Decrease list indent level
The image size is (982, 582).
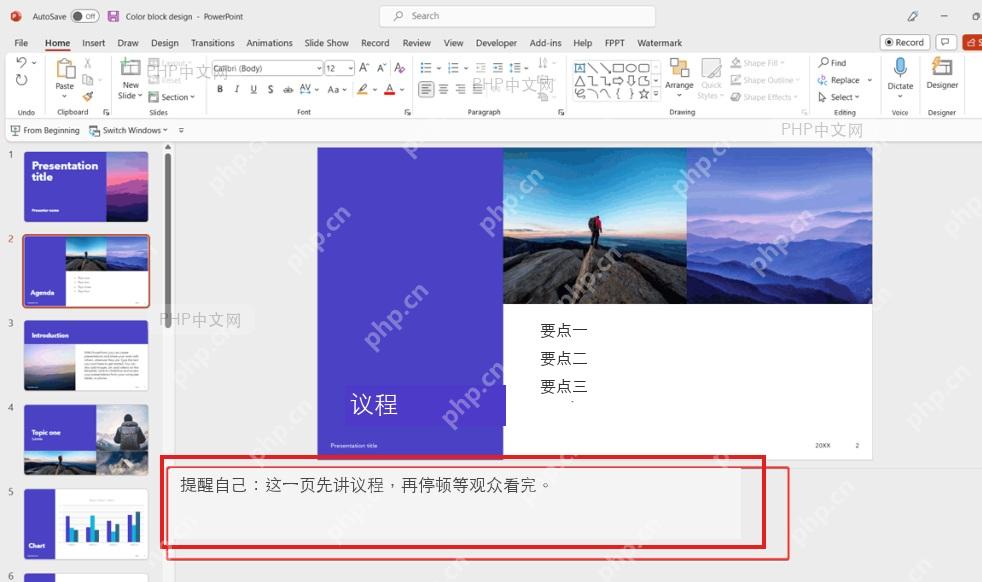(480, 68)
